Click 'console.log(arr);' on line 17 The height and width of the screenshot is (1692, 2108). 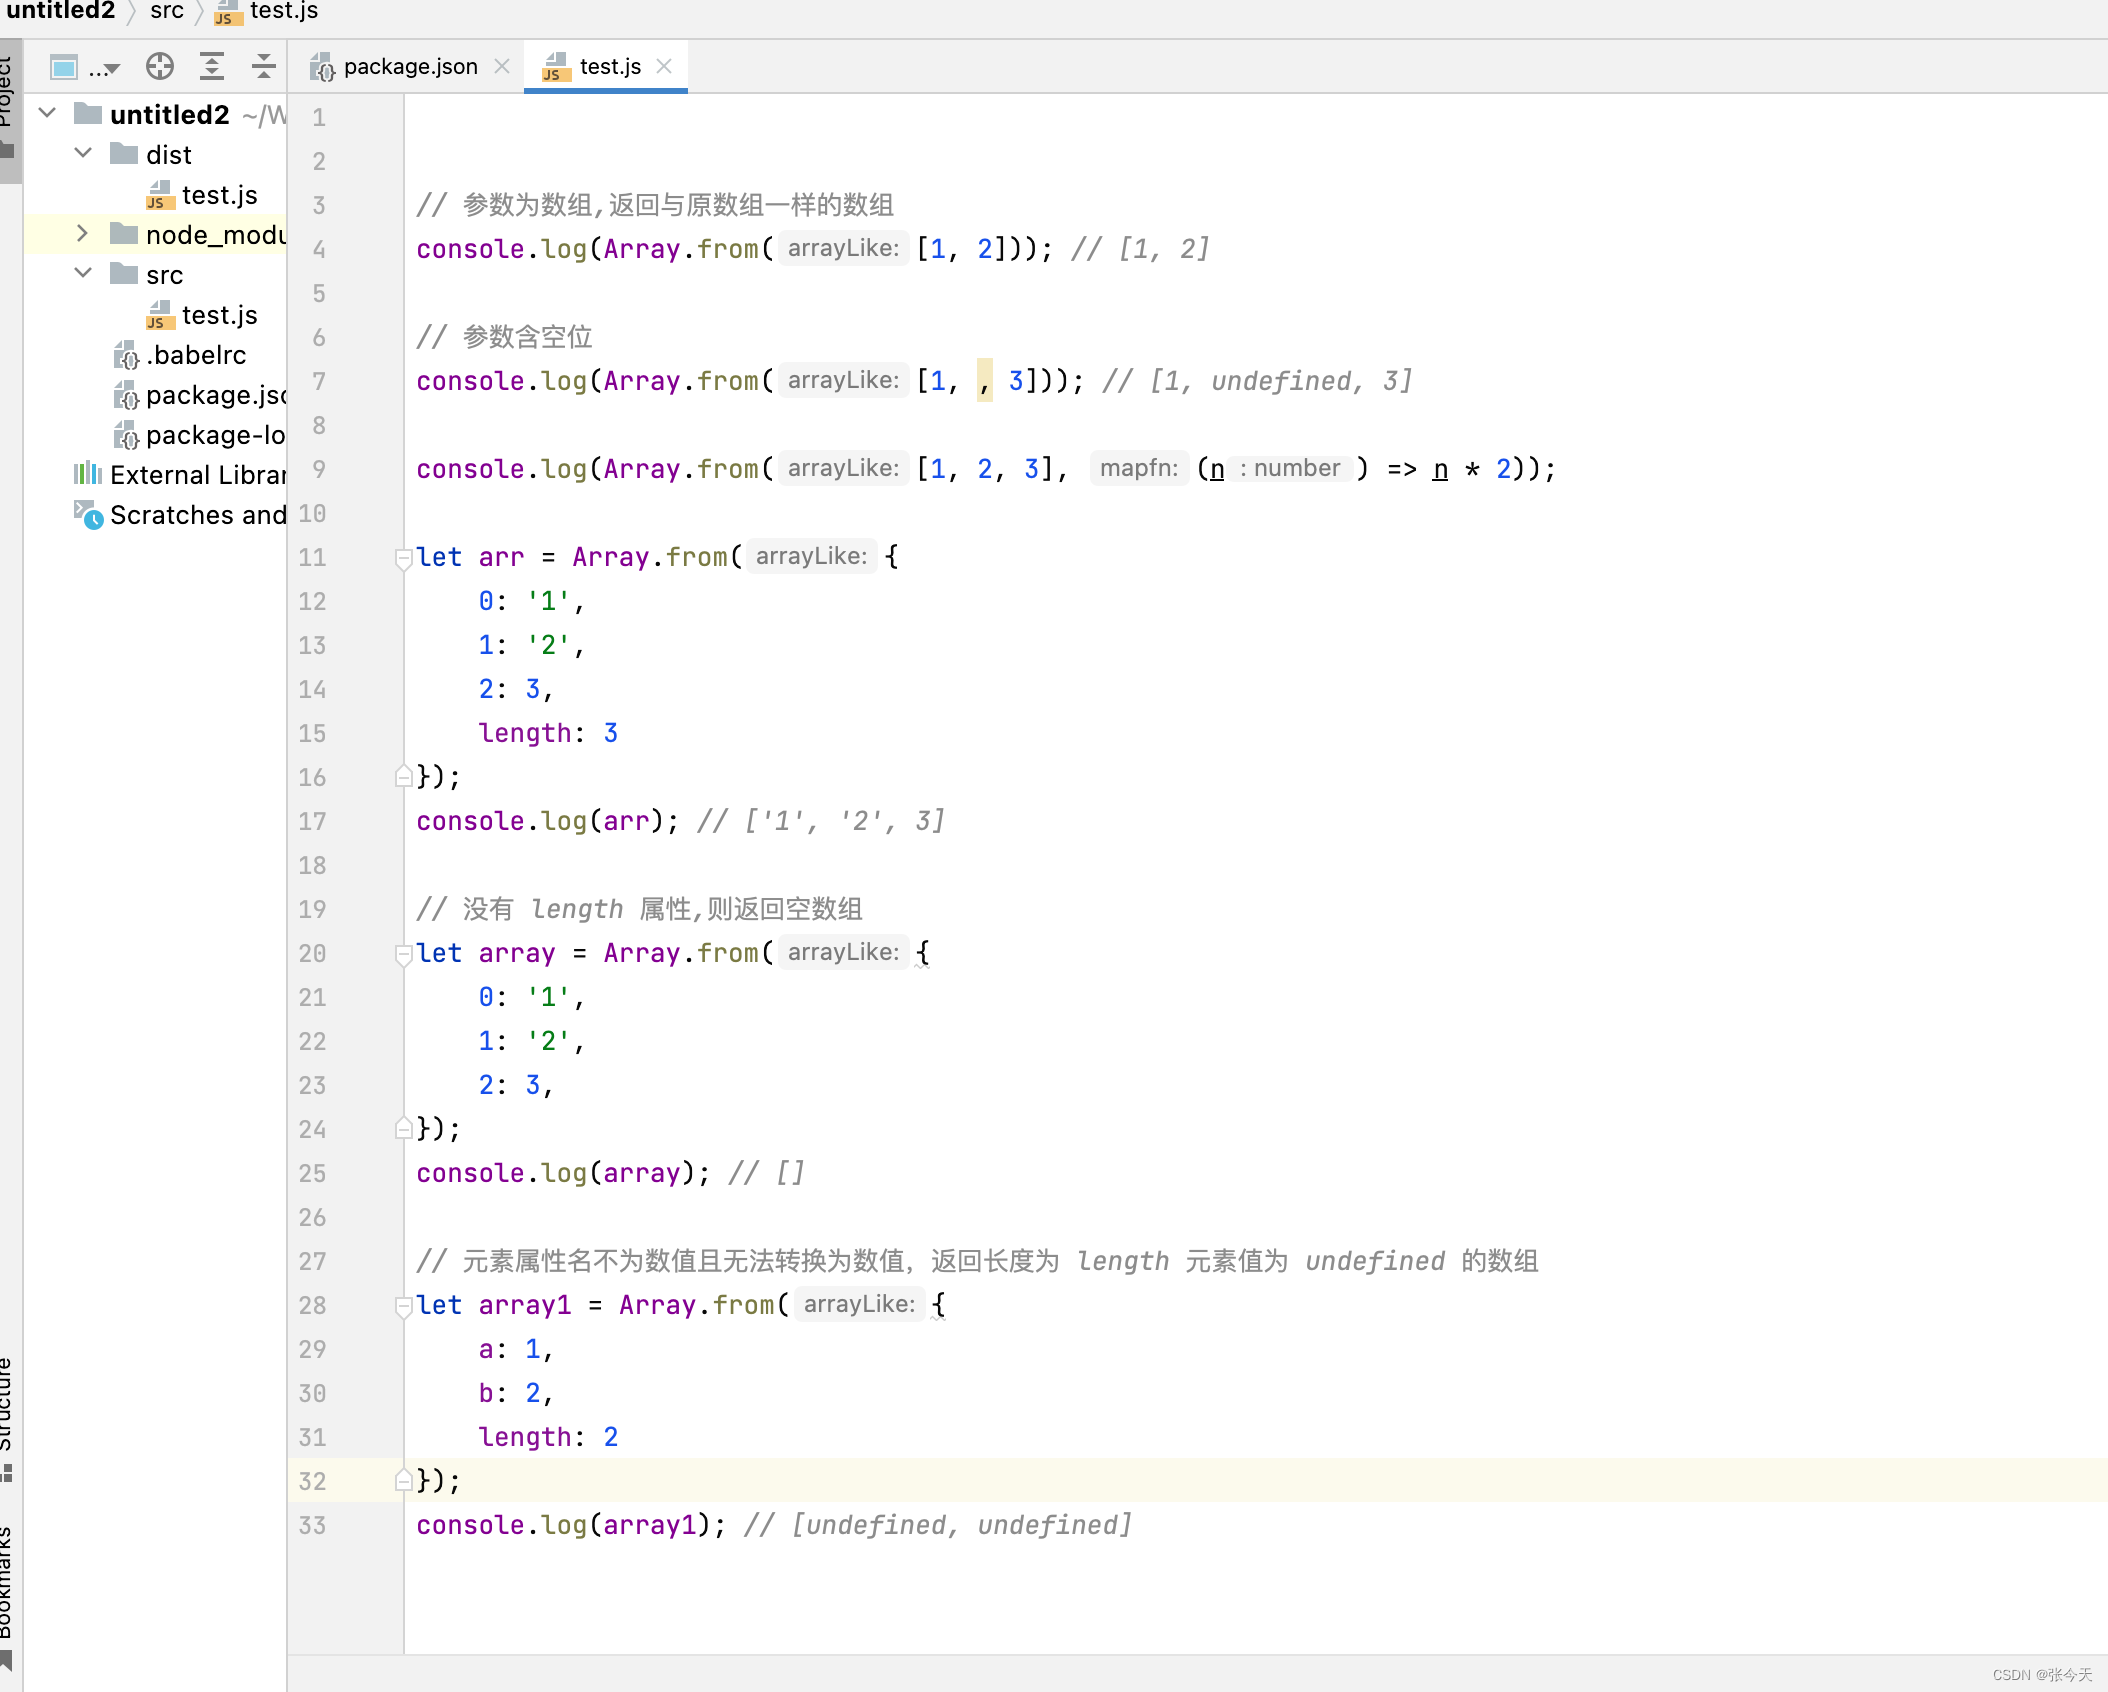tap(548, 821)
